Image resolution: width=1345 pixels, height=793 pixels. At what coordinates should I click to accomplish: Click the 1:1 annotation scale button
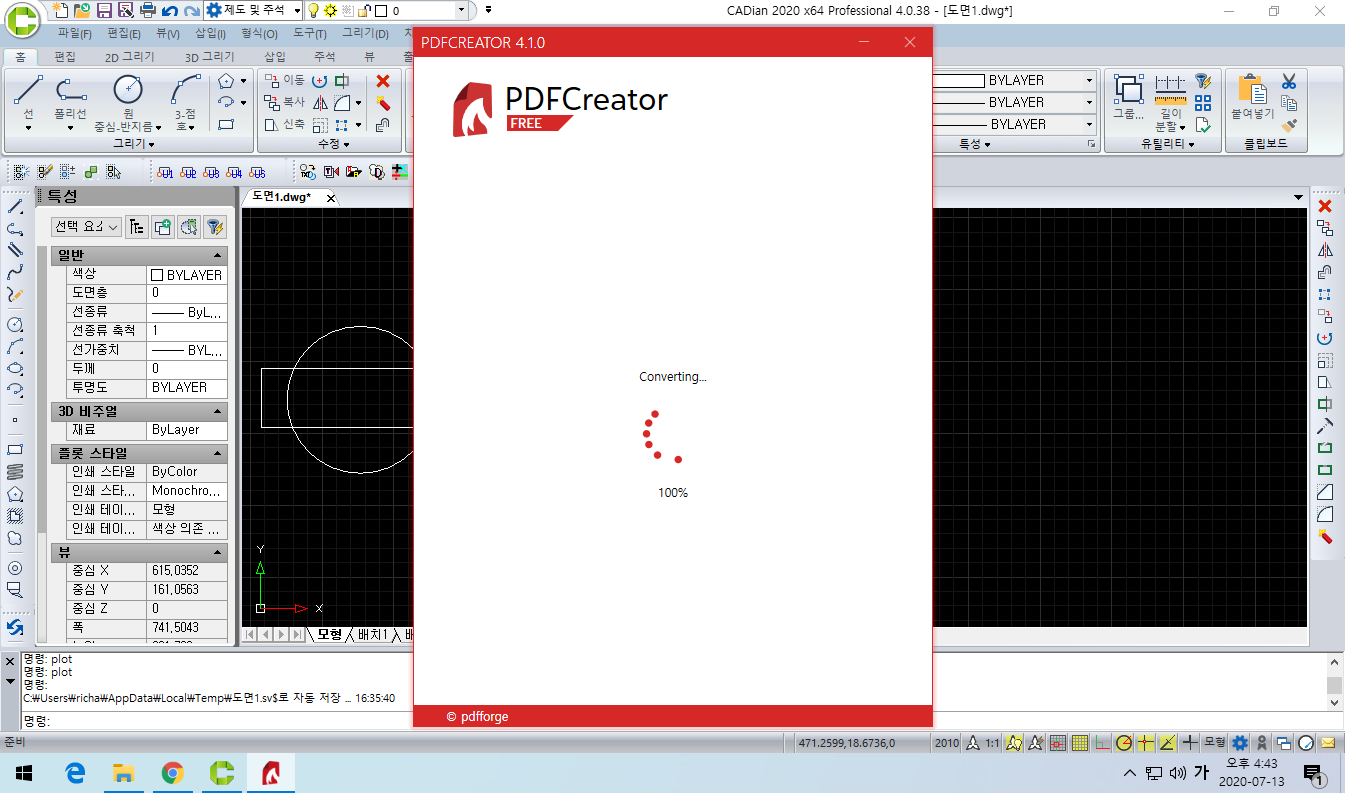(992, 743)
